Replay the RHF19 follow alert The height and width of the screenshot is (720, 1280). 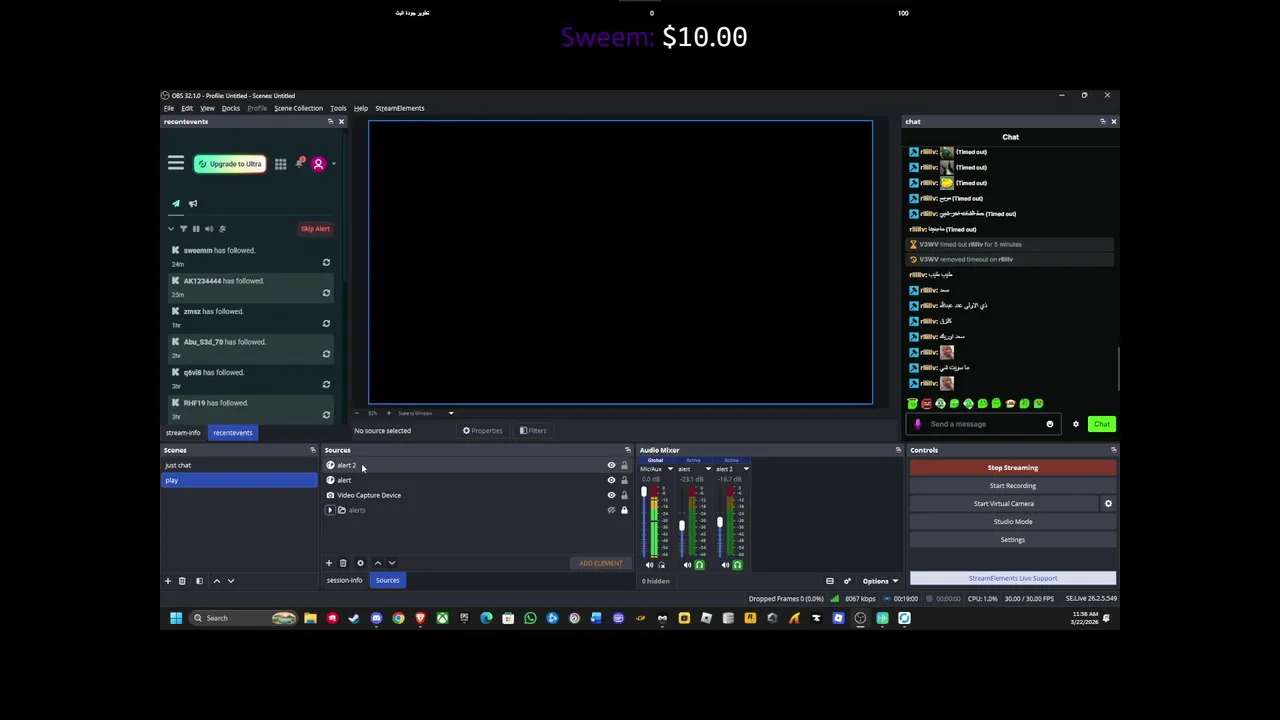326,415
